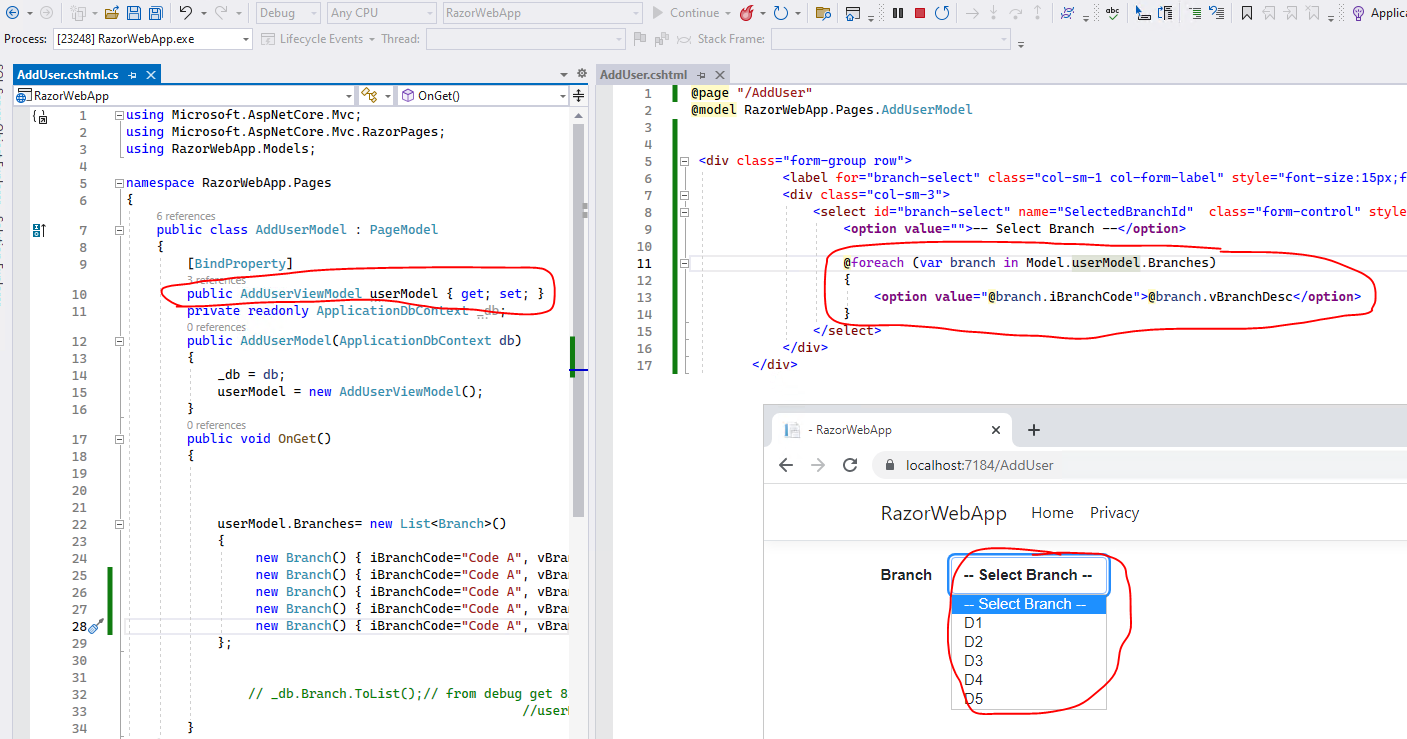Select D1 from the branch list

click(x=1028, y=623)
